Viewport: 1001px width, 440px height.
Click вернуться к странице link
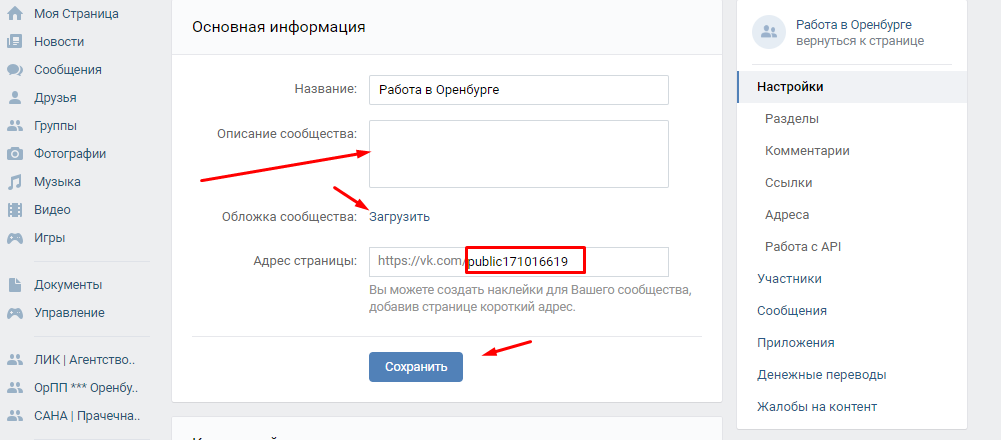click(860, 41)
